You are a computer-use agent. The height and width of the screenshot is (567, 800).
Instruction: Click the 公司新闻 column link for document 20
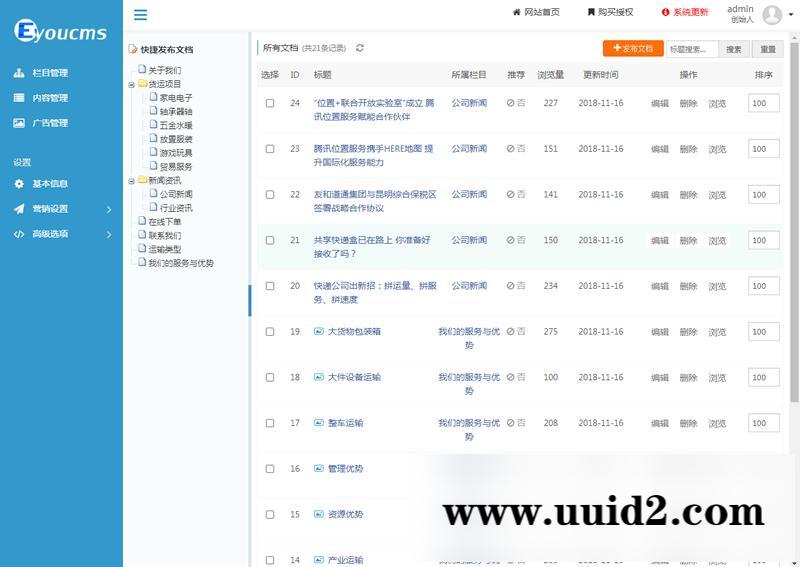coord(469,286)
